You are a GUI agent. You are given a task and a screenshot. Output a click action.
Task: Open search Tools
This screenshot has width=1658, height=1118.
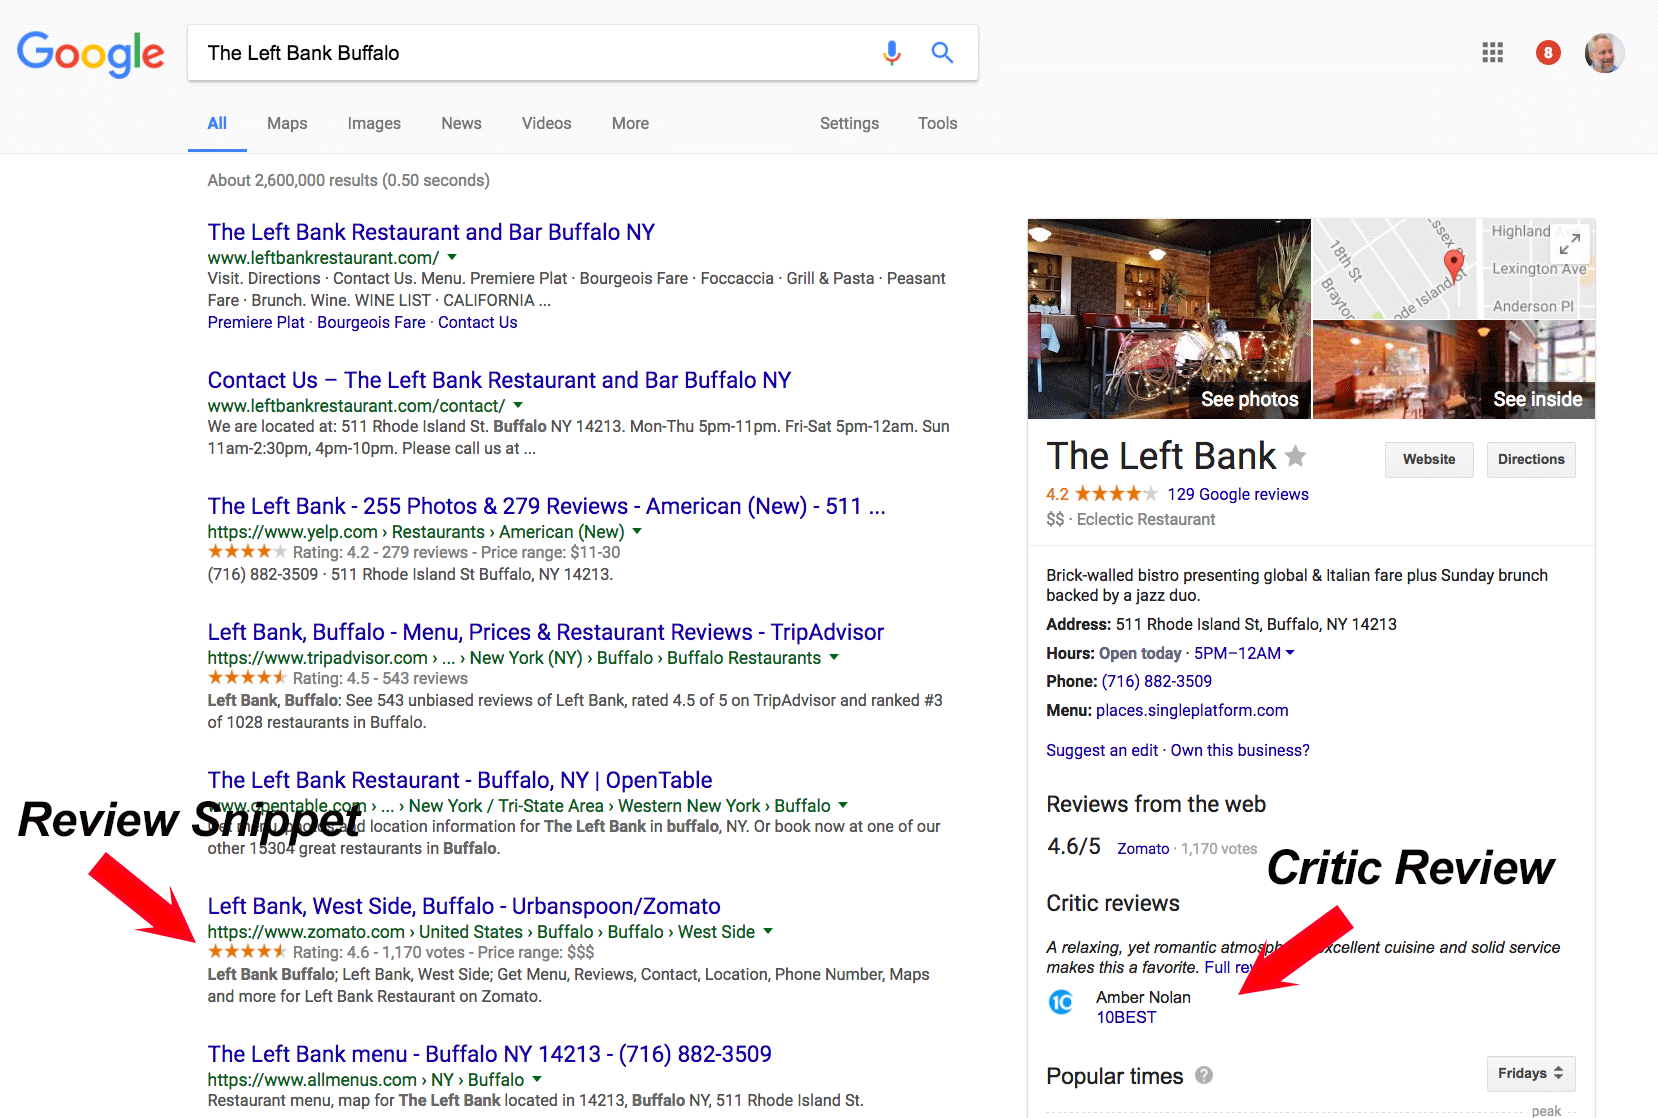[x=937, y=123]
